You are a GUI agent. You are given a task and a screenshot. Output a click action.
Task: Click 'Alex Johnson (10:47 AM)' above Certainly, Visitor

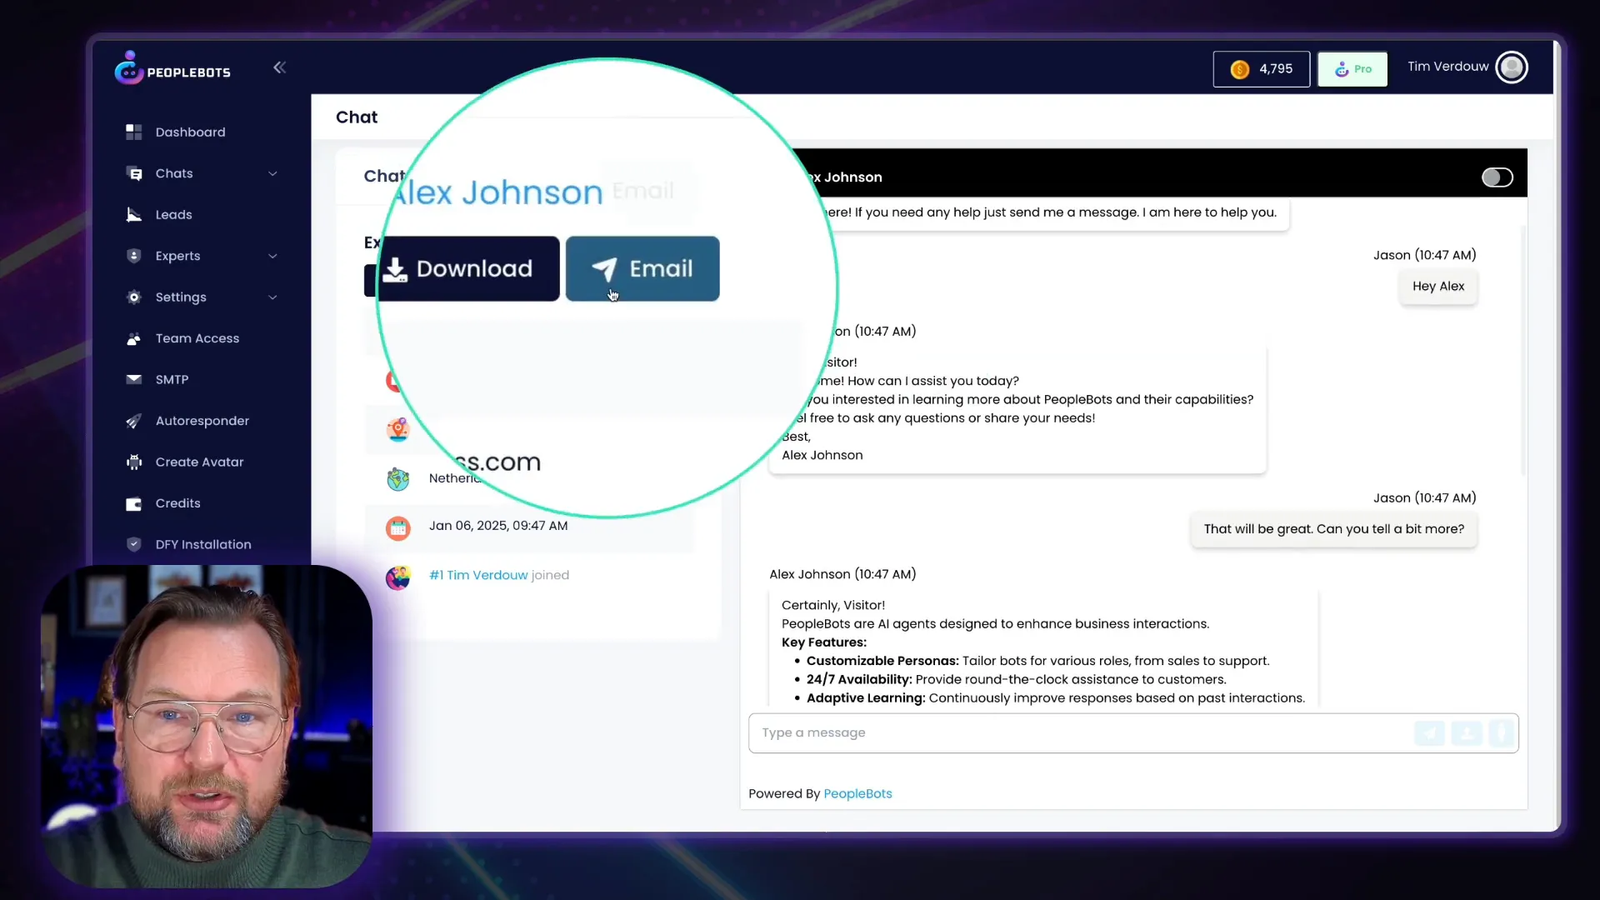point(843,574)
